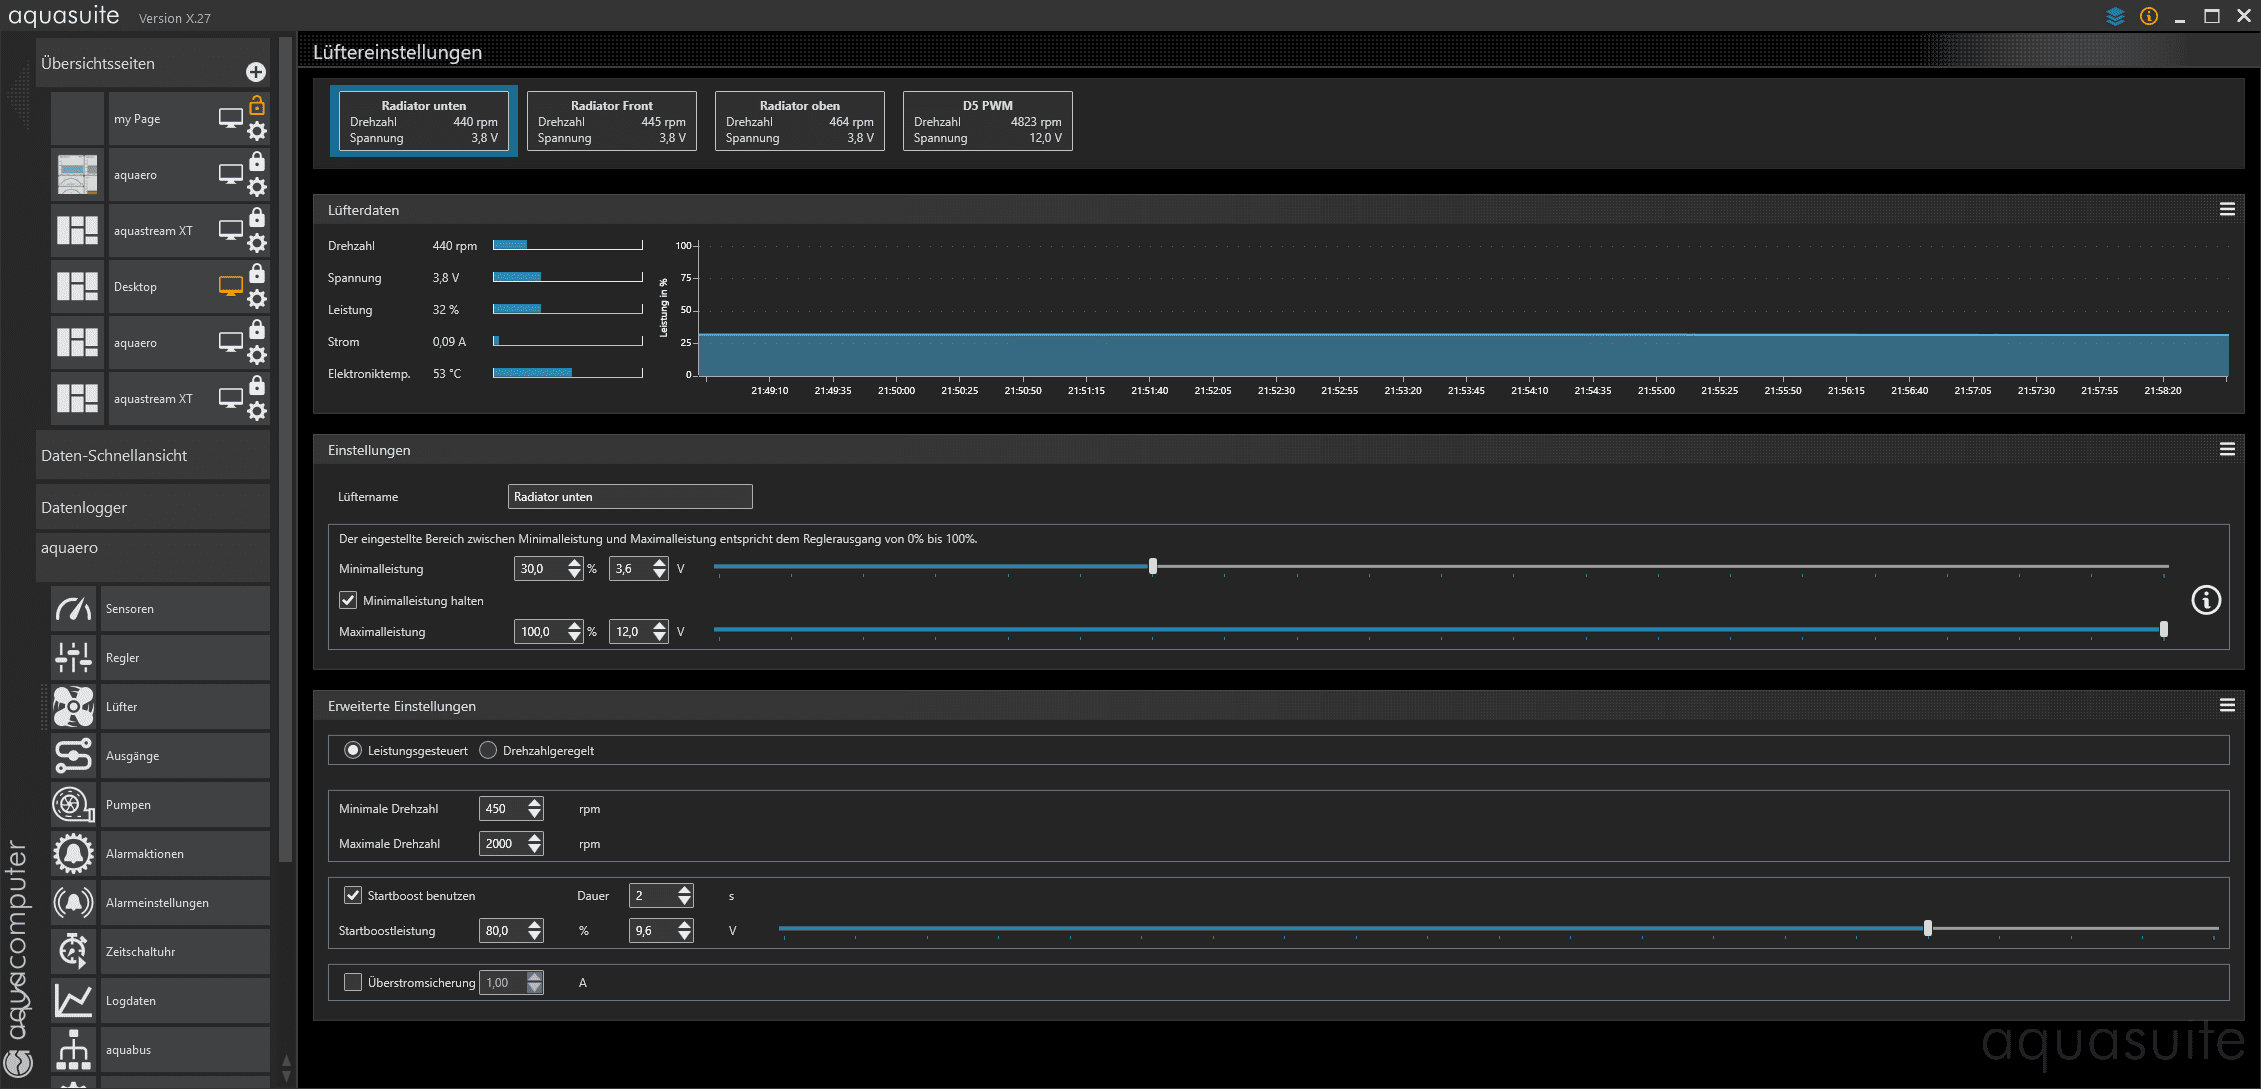Open the Daten-Schnellansicht section
2261x1089 pixels.
click(153, 455)
